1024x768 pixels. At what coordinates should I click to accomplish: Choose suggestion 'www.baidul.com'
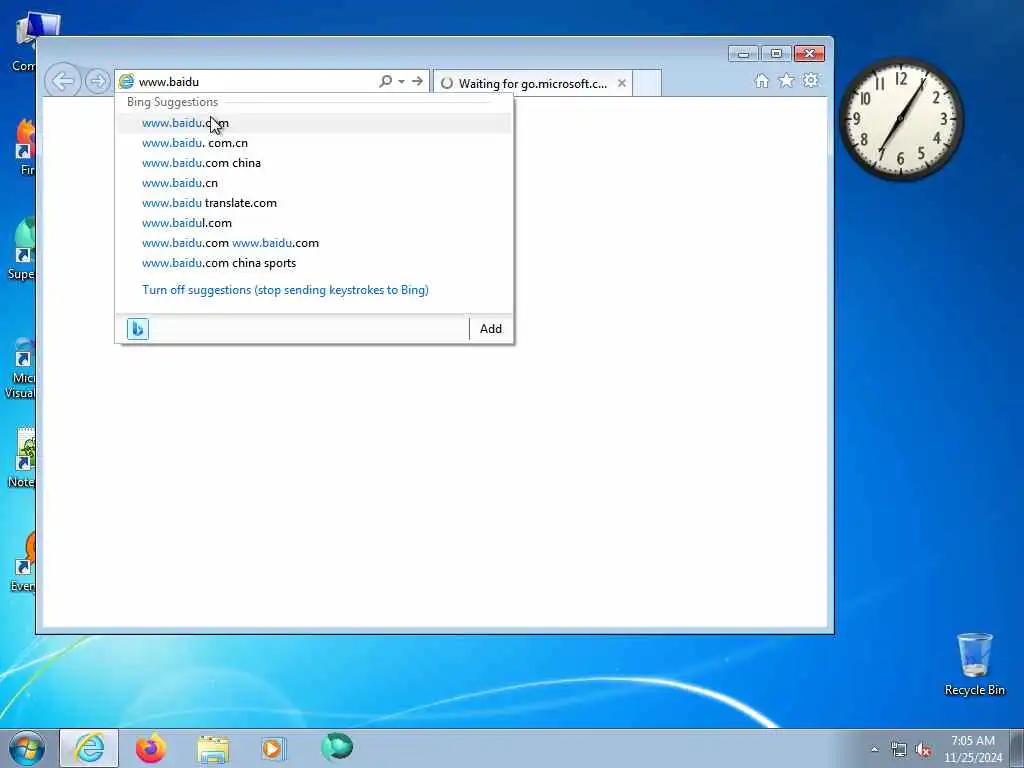coord(314,223)
